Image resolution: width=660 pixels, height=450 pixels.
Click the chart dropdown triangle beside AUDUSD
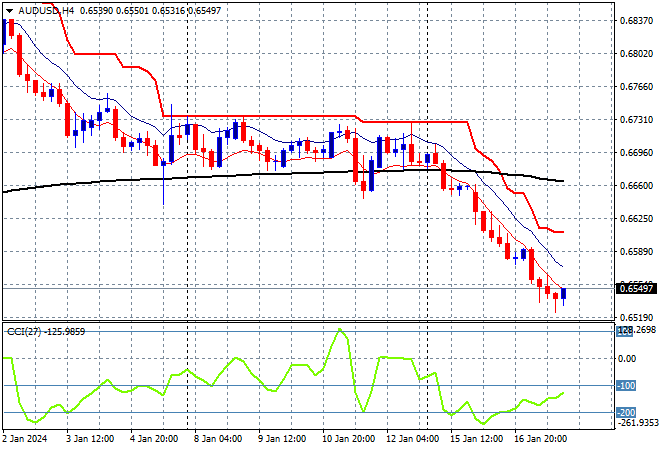(9, 11)
